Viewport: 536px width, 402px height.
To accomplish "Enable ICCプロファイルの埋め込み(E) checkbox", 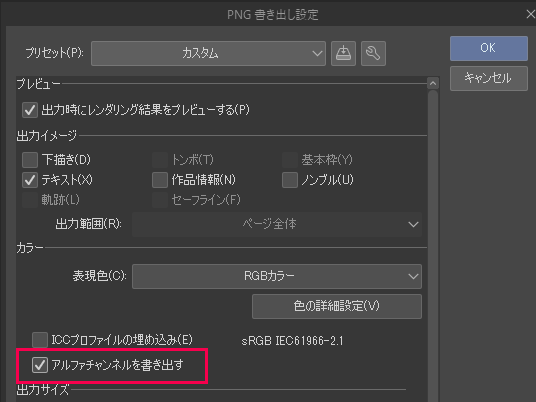I will (40, 340).
